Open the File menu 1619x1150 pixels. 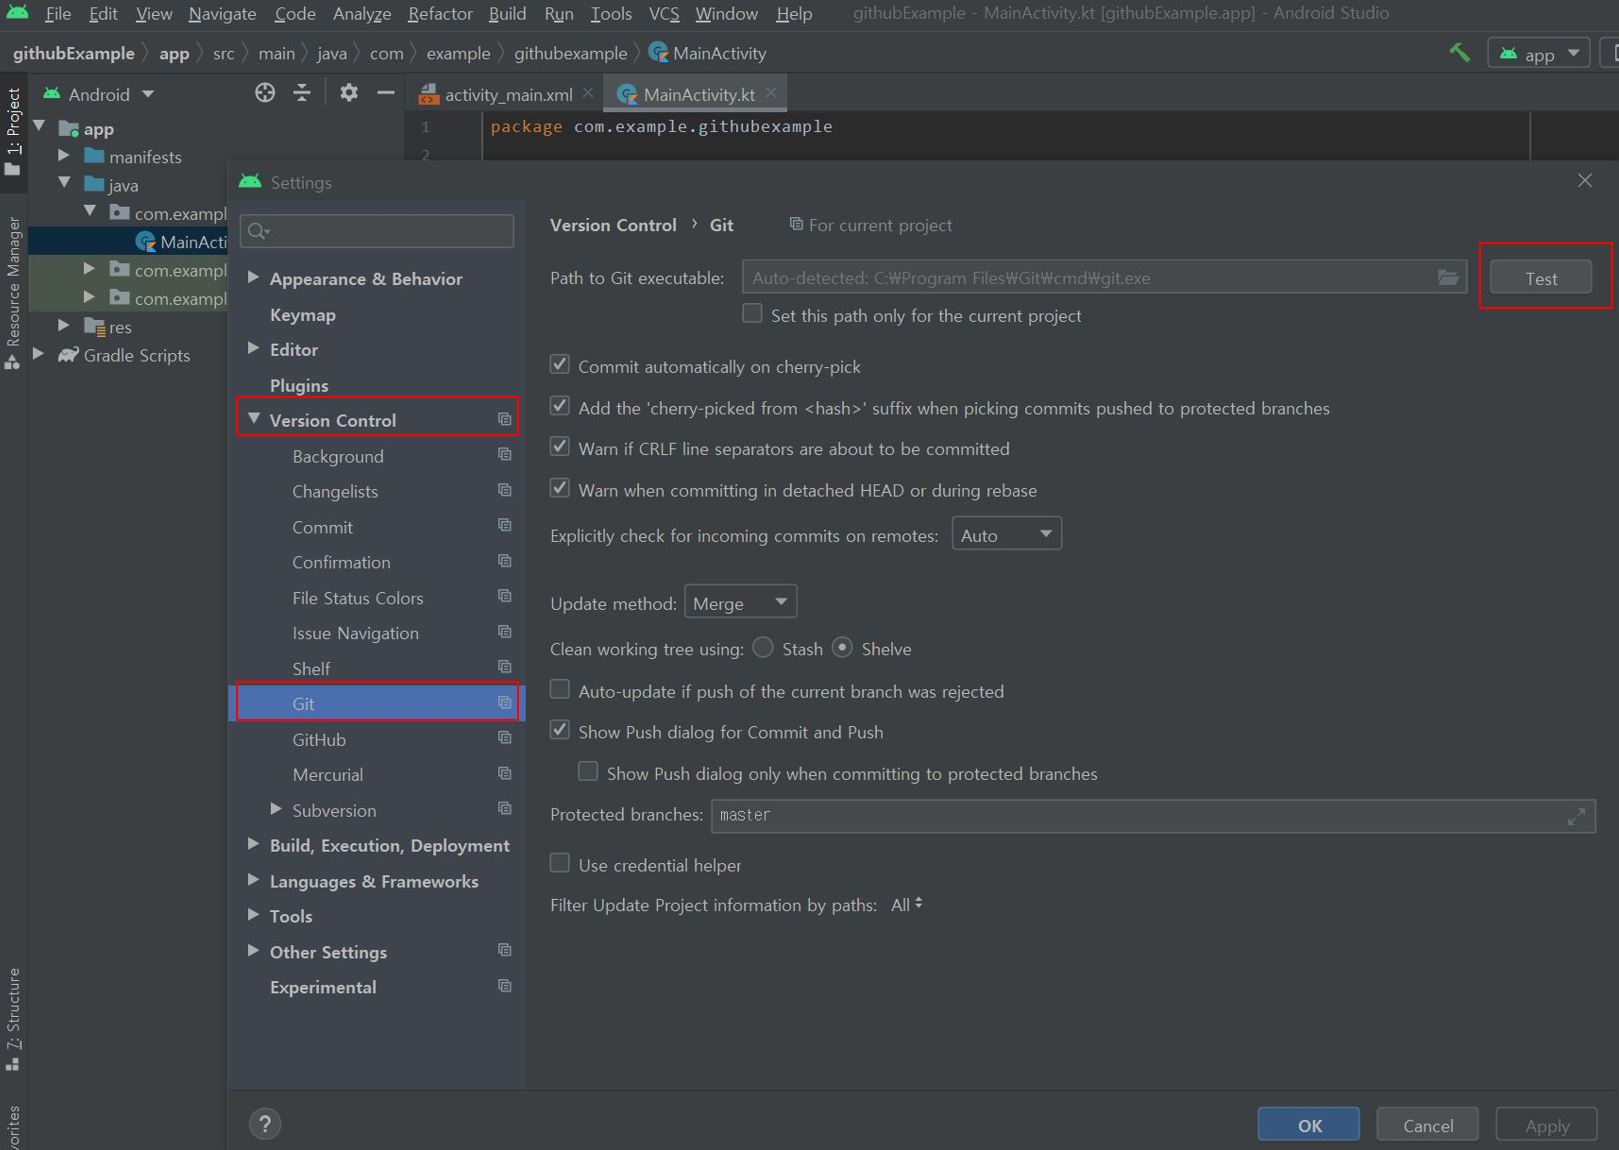pyautogui.click(x=58, y=14)
